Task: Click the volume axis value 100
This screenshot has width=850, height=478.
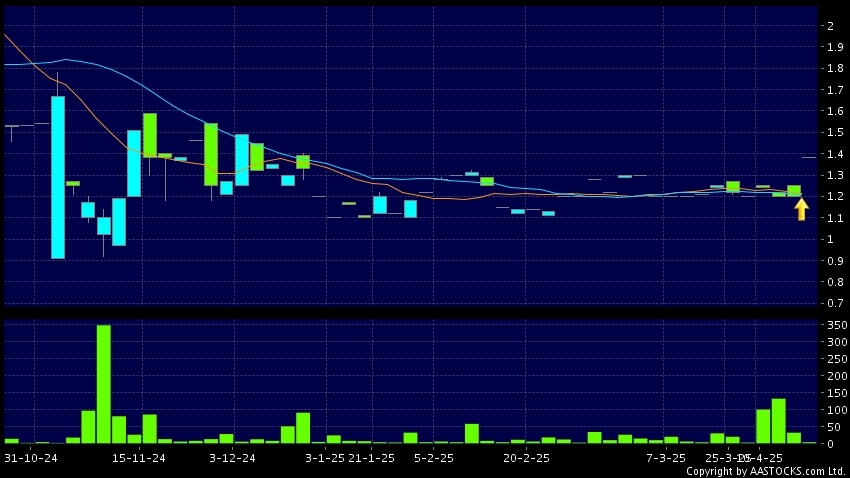Action: pyautogui.click(x=837, y=410)
